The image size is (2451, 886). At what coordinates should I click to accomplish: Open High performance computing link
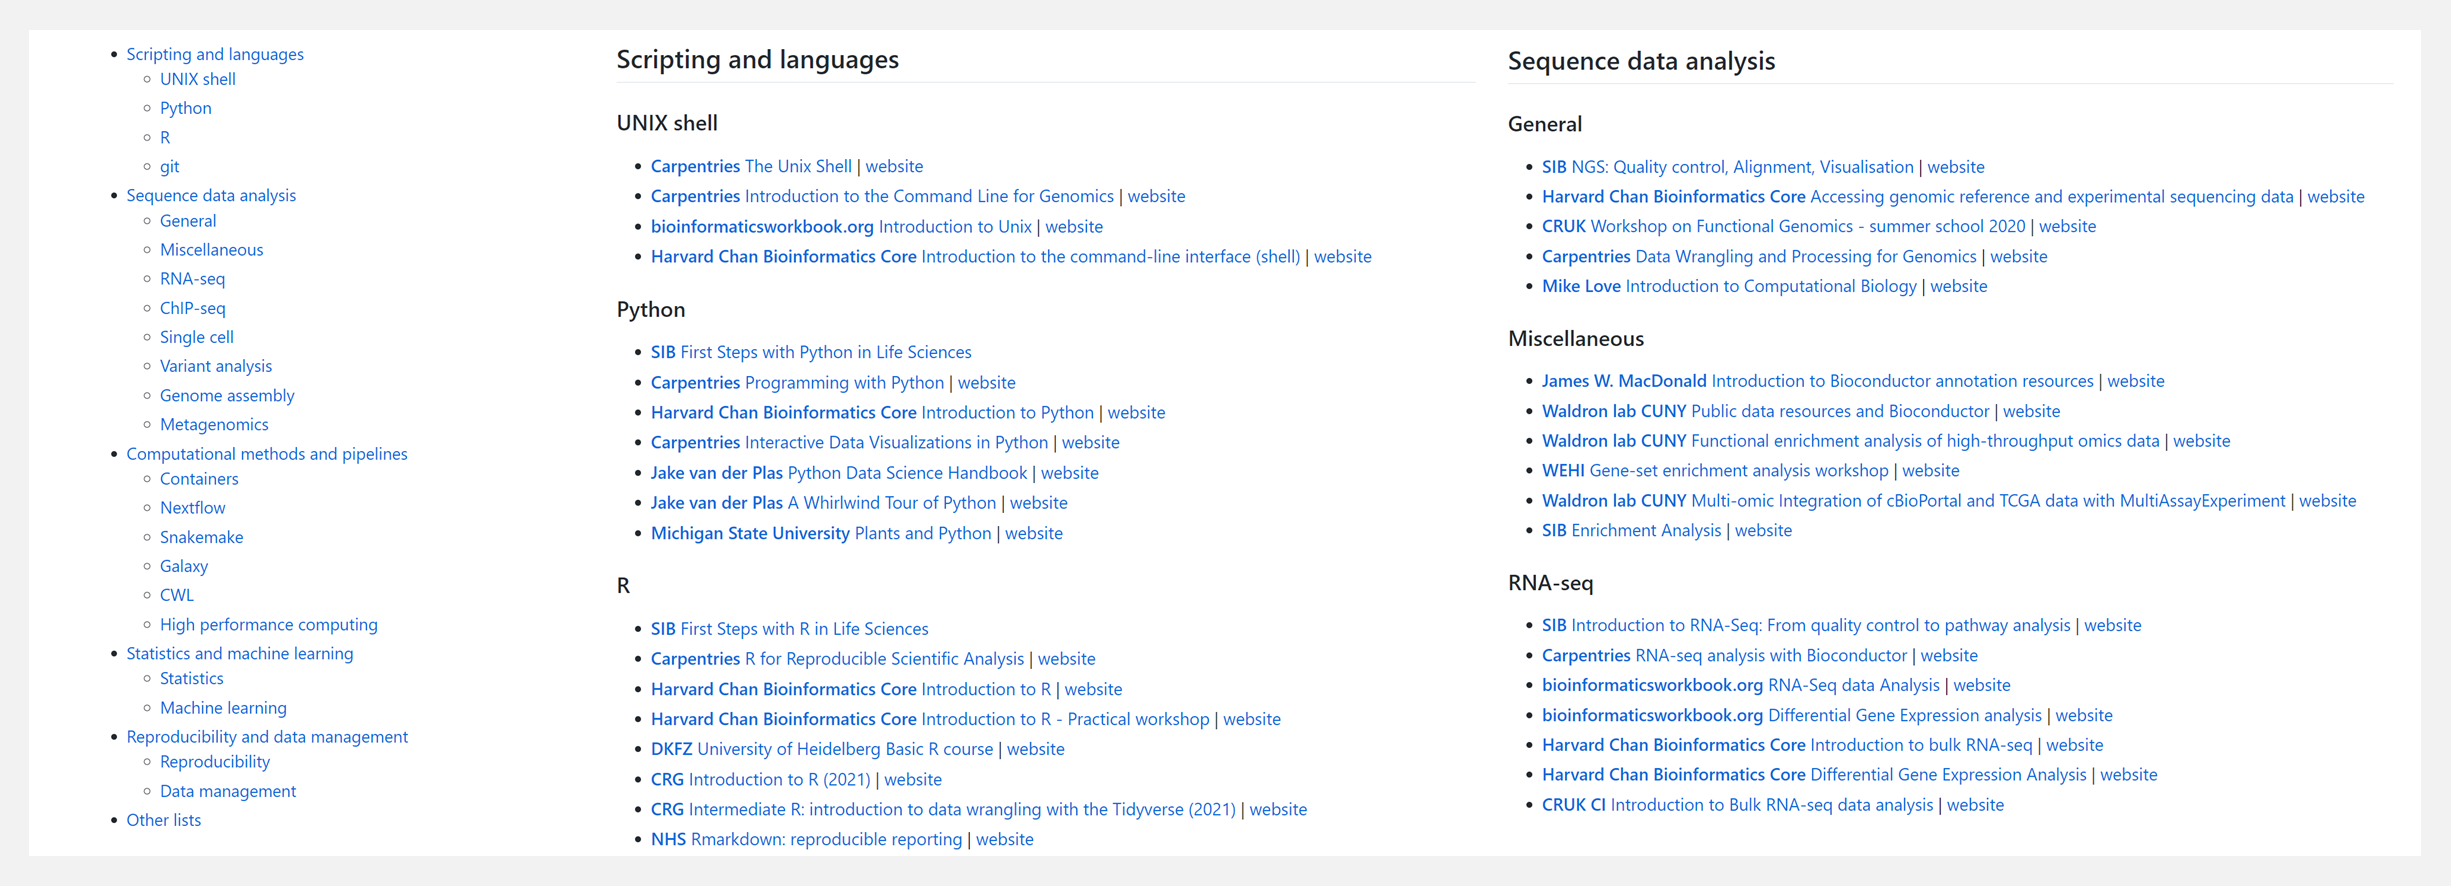tap(269, 625)
